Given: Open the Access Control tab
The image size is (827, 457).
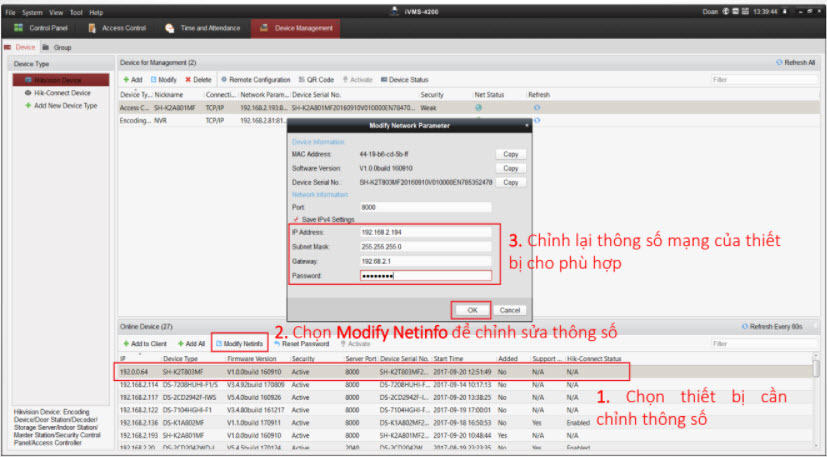Looking at the screenshot, I should [x=120, y=28].
